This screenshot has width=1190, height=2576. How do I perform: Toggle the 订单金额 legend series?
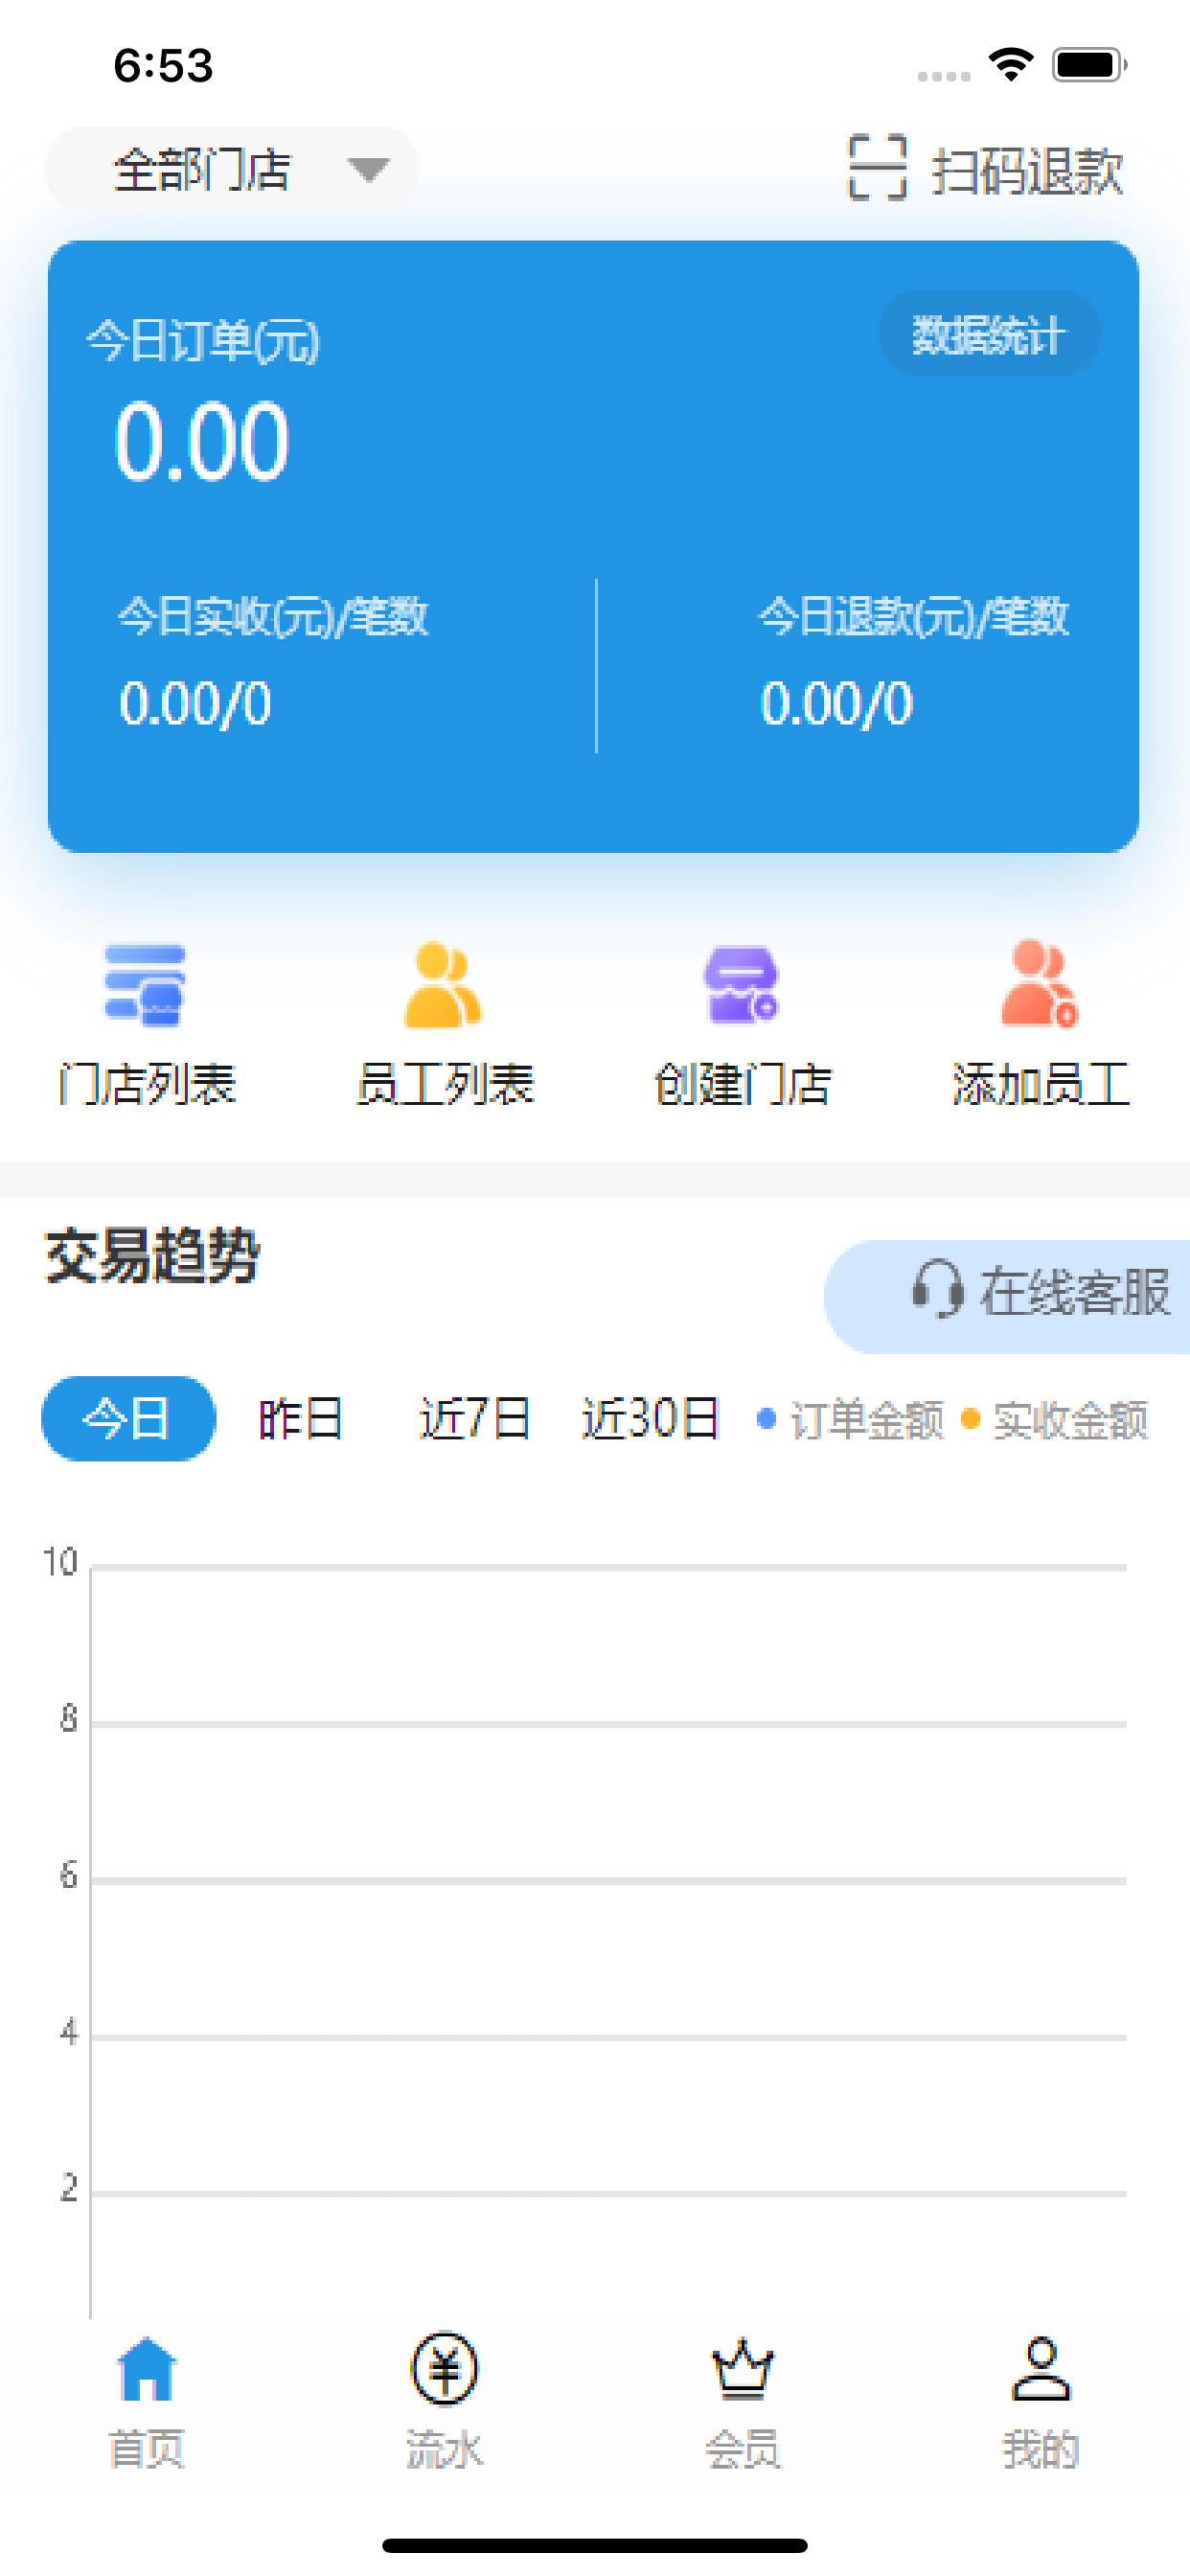click(x=851, y=1420)
